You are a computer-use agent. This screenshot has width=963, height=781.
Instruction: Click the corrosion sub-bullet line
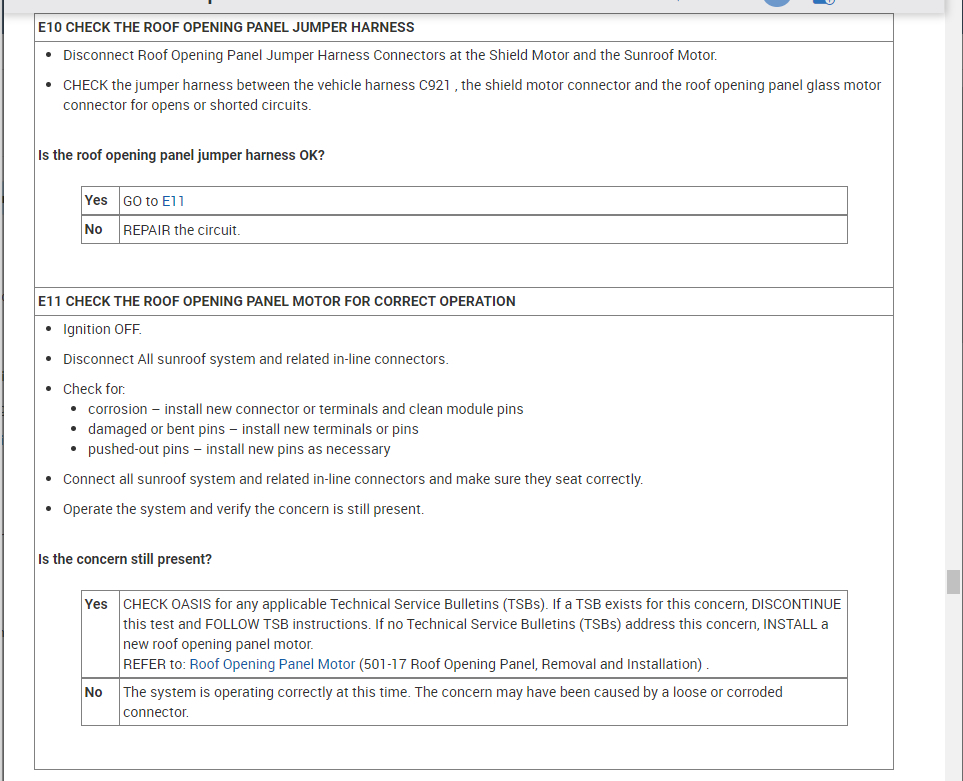coord(305,409)
